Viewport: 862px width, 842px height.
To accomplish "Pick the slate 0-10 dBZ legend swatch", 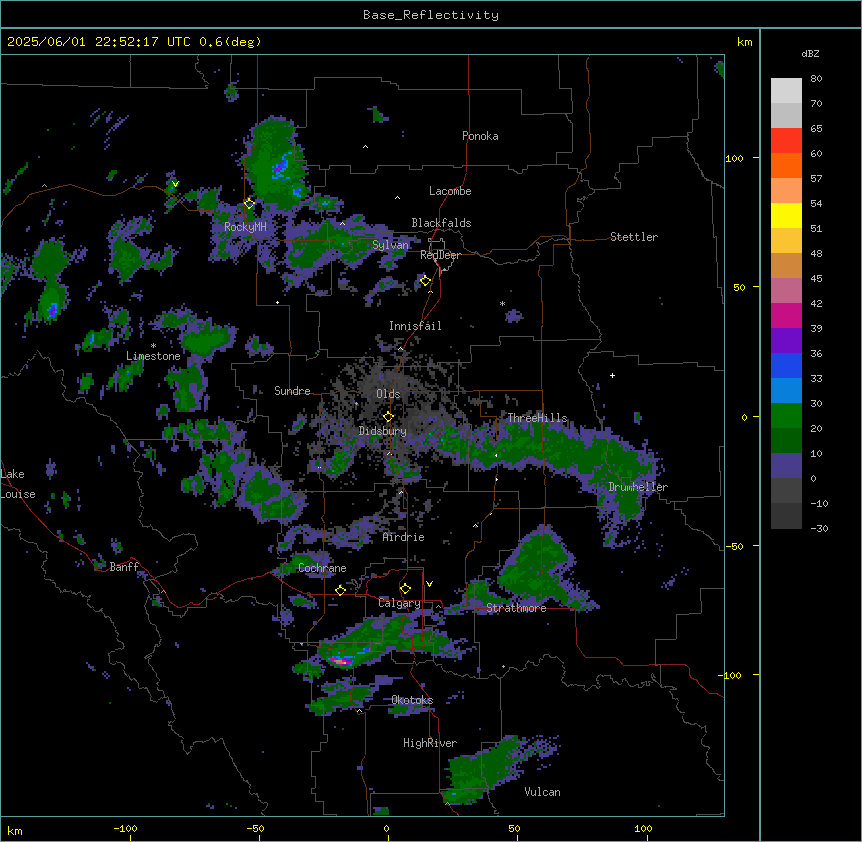I will coord(786,466).
